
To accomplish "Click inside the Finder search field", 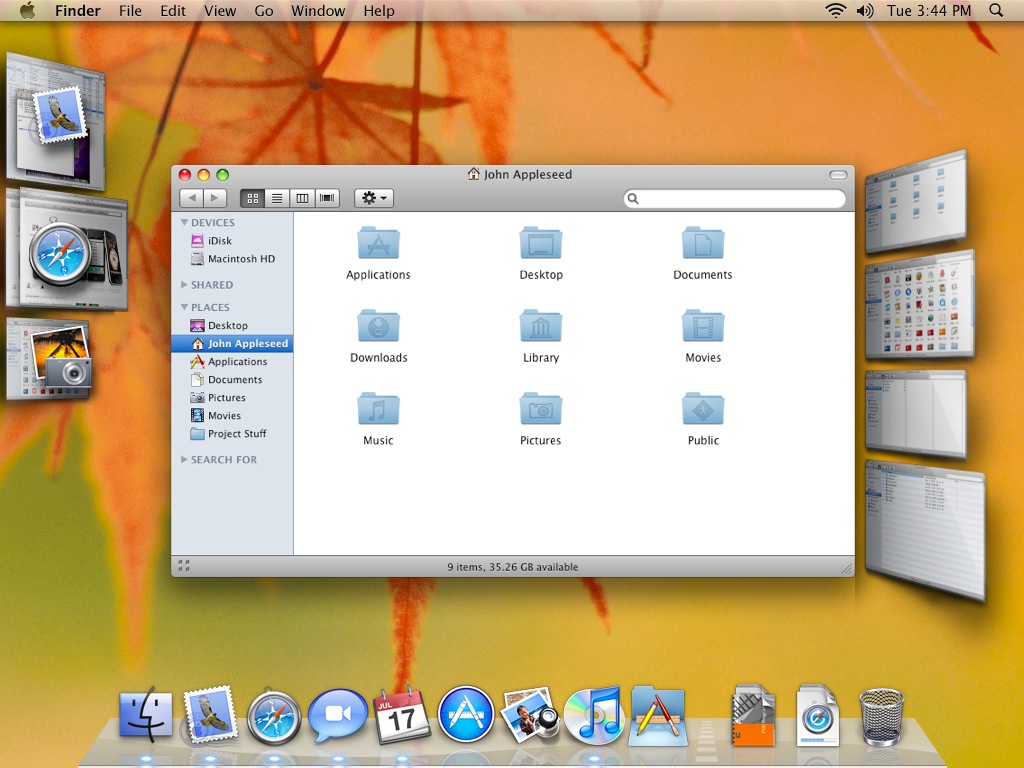I will pos(735,198).
